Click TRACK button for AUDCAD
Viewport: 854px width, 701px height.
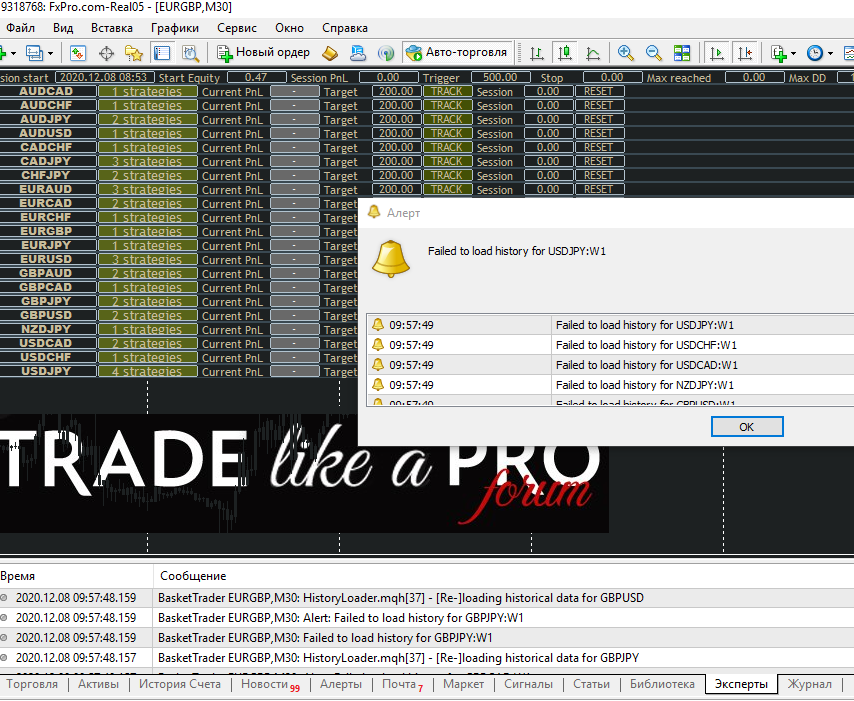(x=447, y=92)
